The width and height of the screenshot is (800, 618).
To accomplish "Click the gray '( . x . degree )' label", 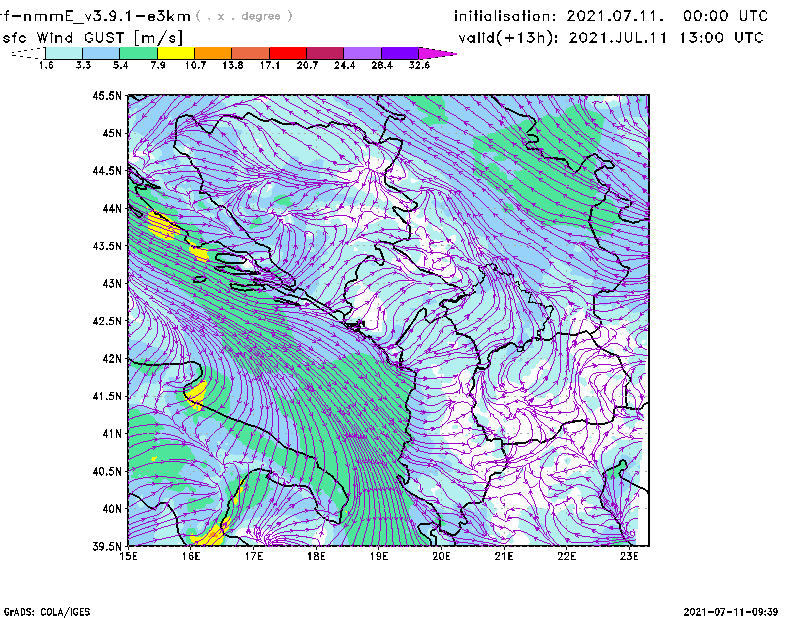I will [x=244, y=16].
